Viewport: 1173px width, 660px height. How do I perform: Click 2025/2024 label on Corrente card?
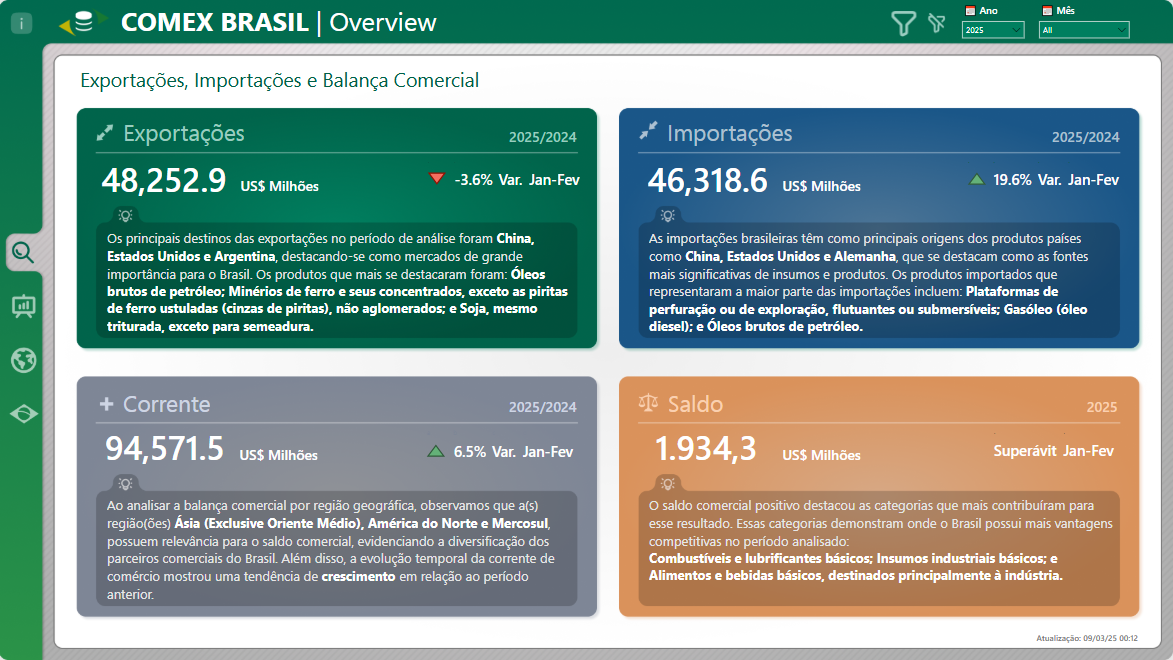tap(542, 407)
